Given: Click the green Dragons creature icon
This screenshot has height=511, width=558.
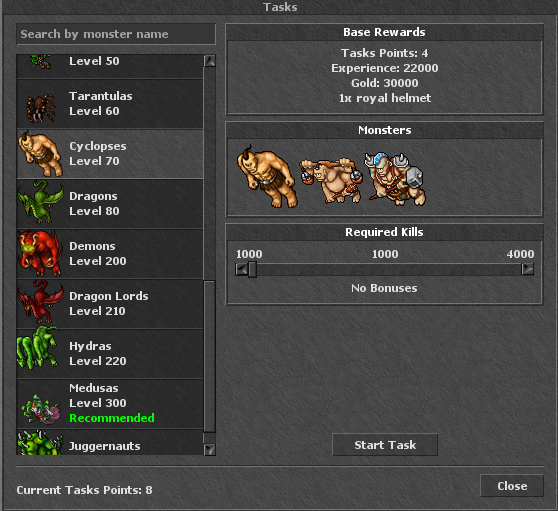Looking at the screenshot, I should coord(40,202).
